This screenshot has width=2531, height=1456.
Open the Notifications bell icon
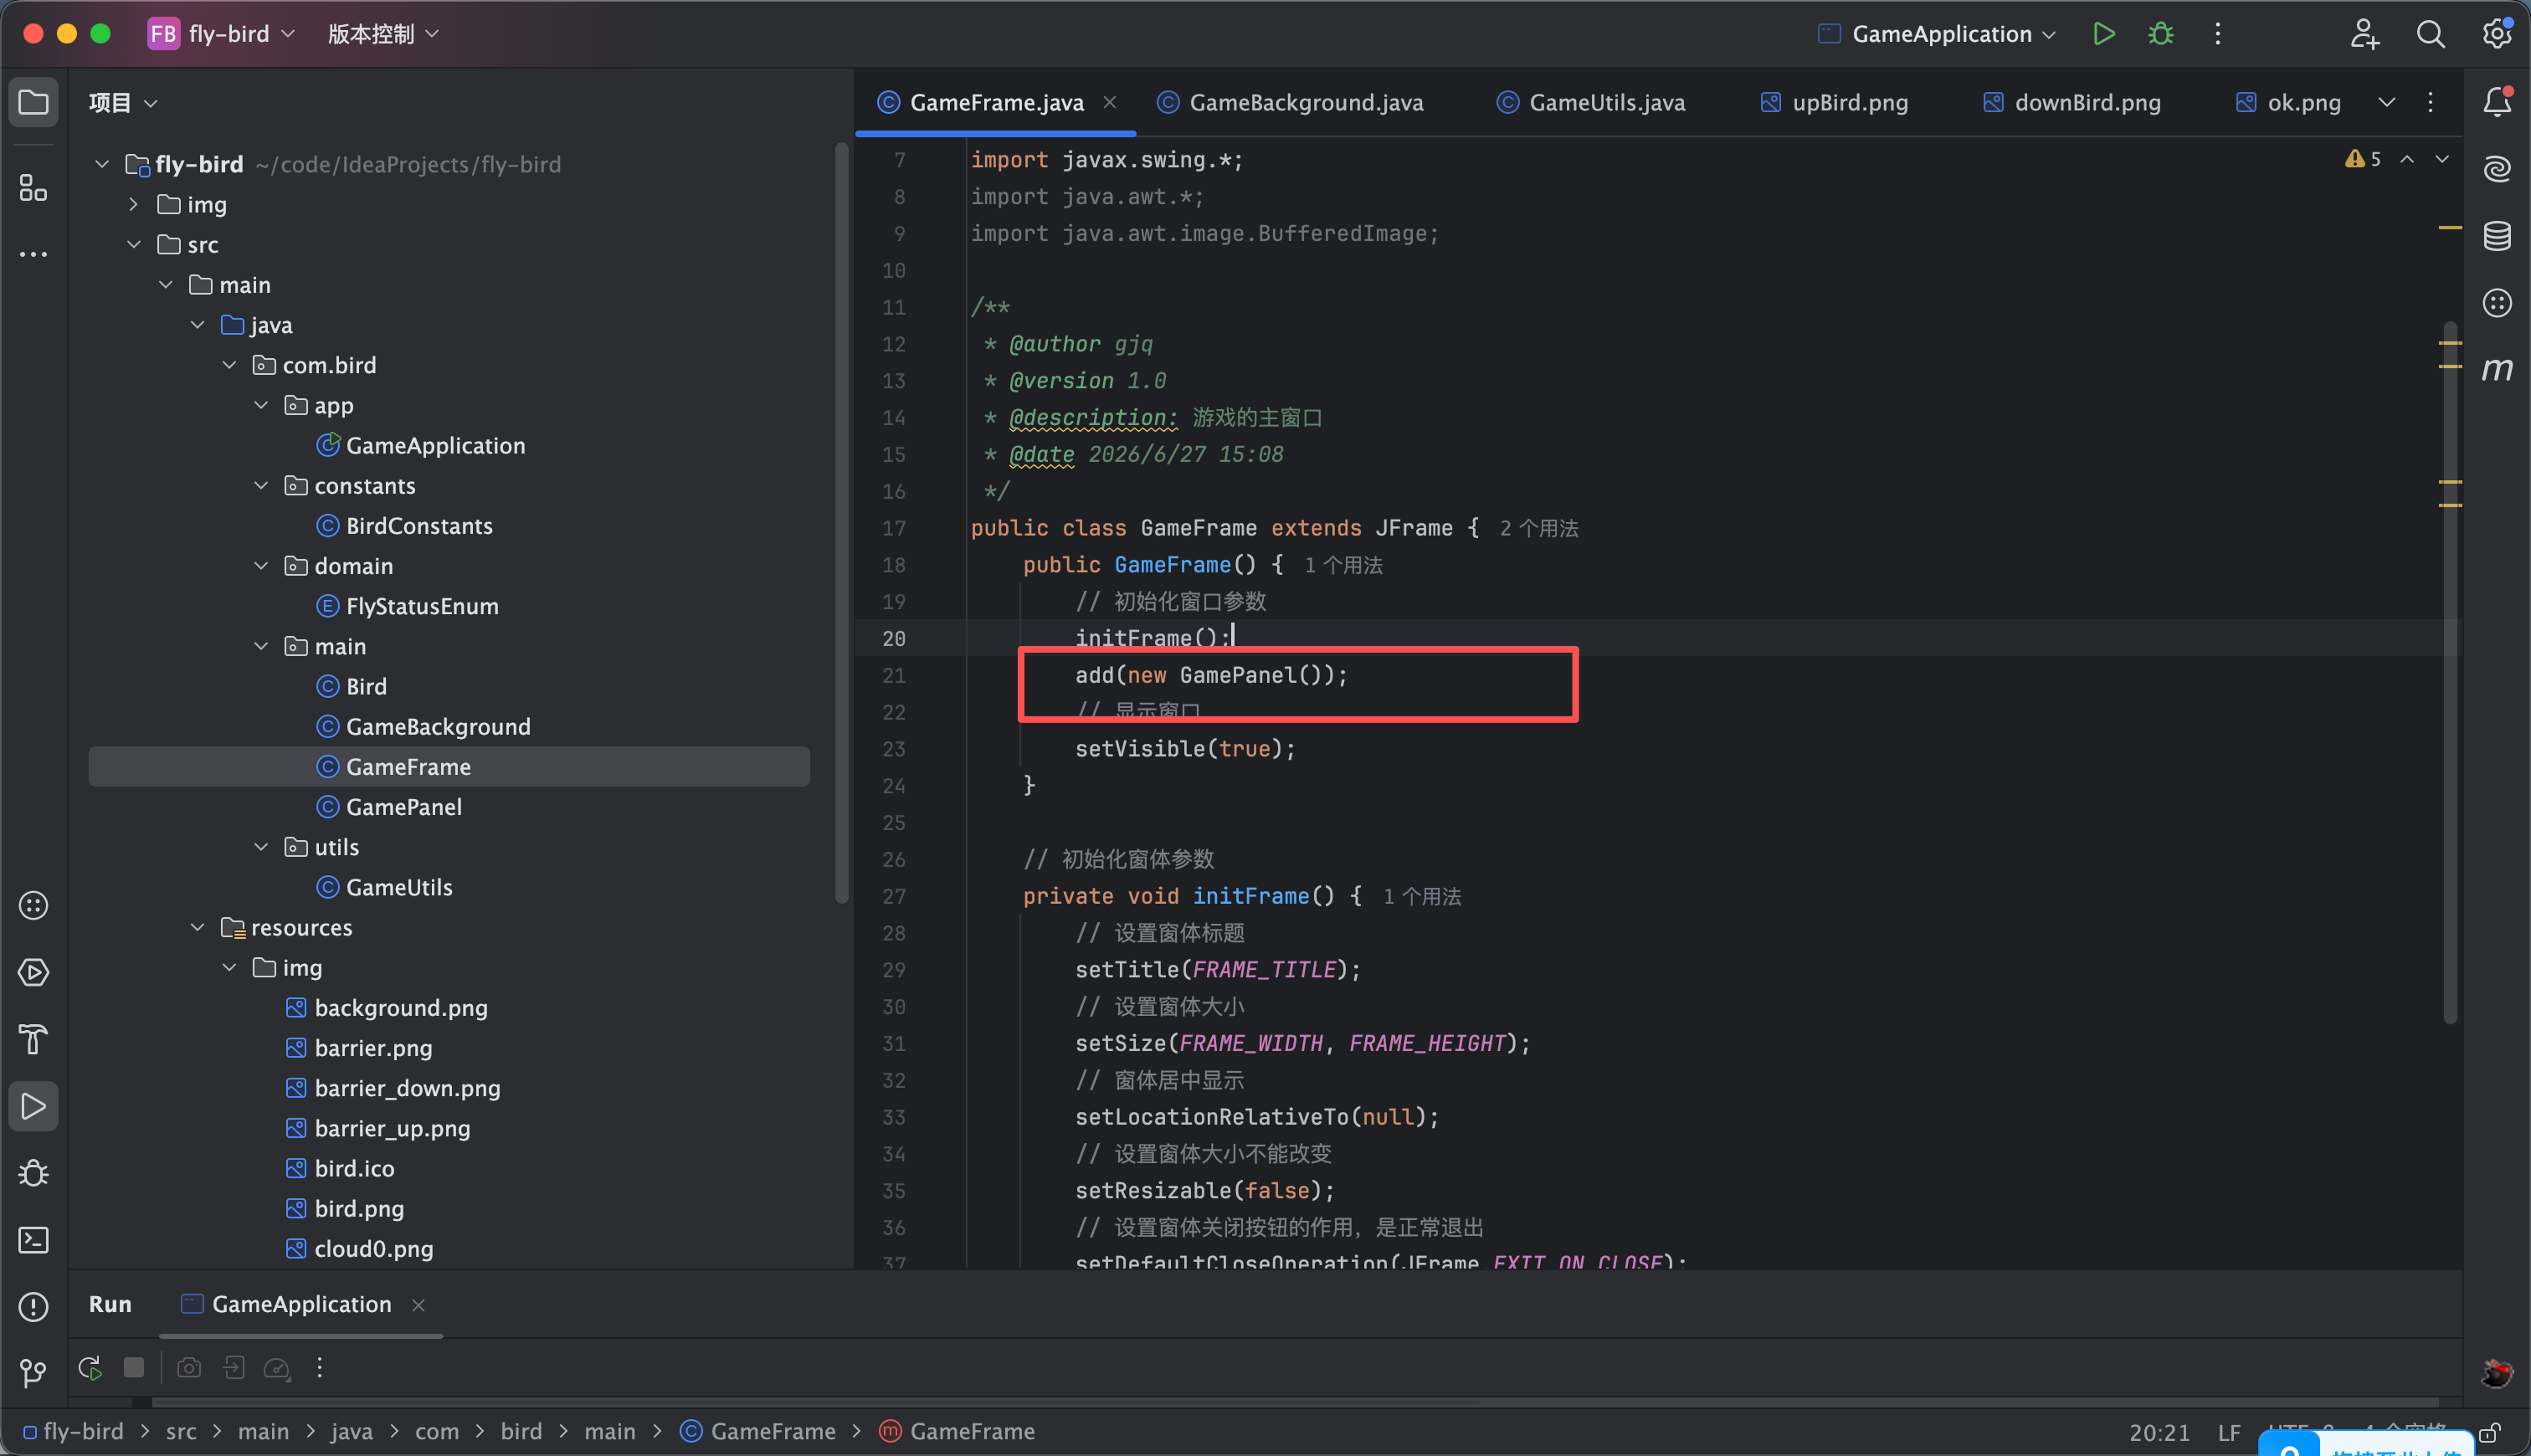coord(2497,102)
